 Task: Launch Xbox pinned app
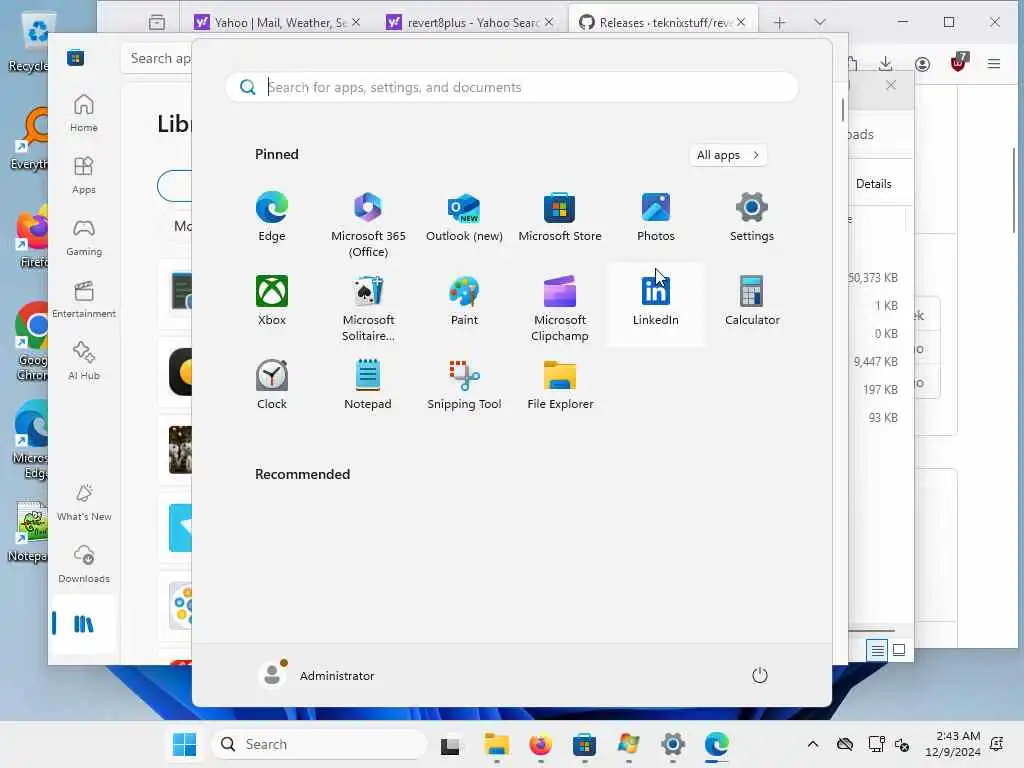272,301
